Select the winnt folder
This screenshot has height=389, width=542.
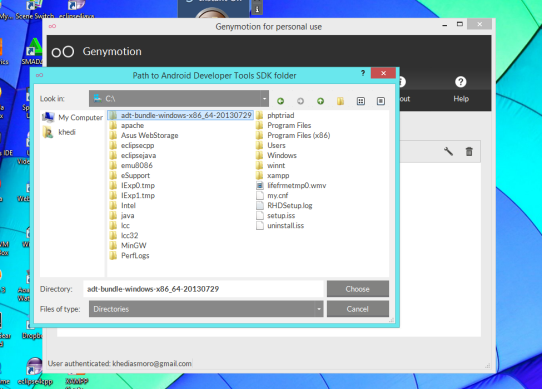[271, 165]
